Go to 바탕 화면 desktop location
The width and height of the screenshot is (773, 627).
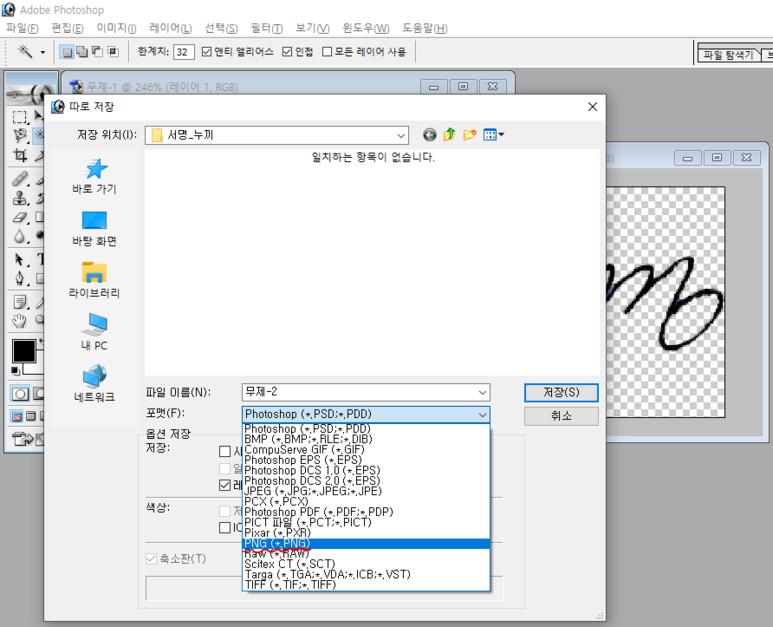tap(94, 229)
